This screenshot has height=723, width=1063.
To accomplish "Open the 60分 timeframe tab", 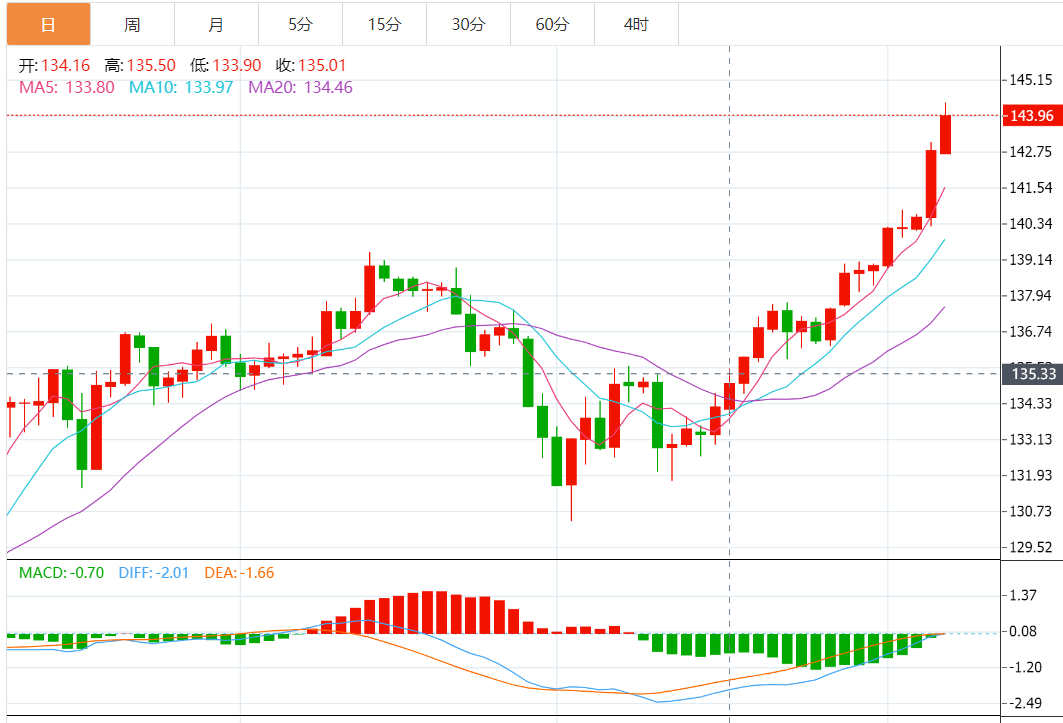I will [553, 24].
